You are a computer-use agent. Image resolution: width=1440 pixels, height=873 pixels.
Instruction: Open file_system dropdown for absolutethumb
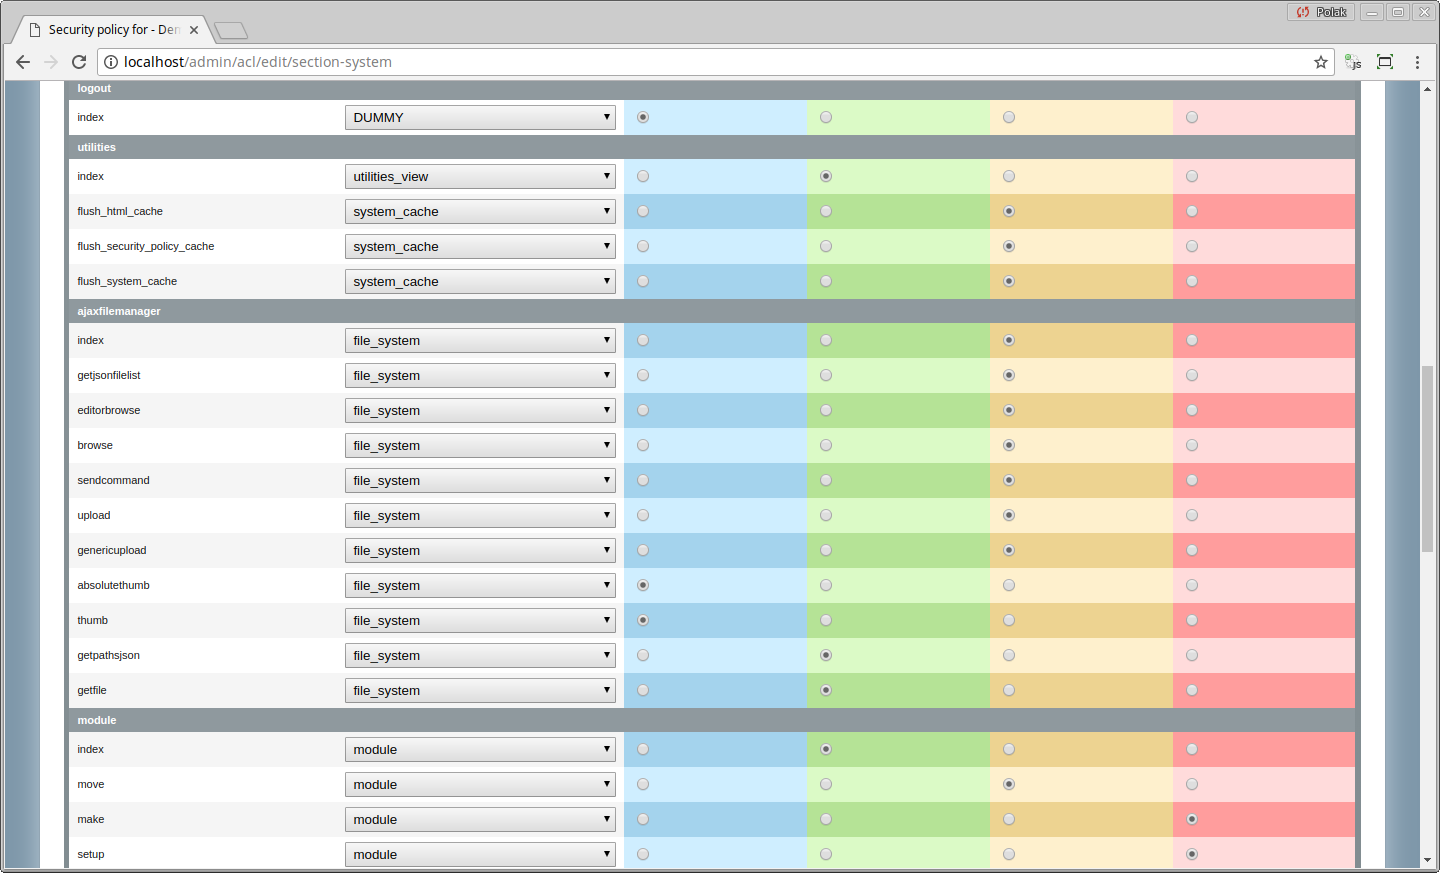coord(480,585)
